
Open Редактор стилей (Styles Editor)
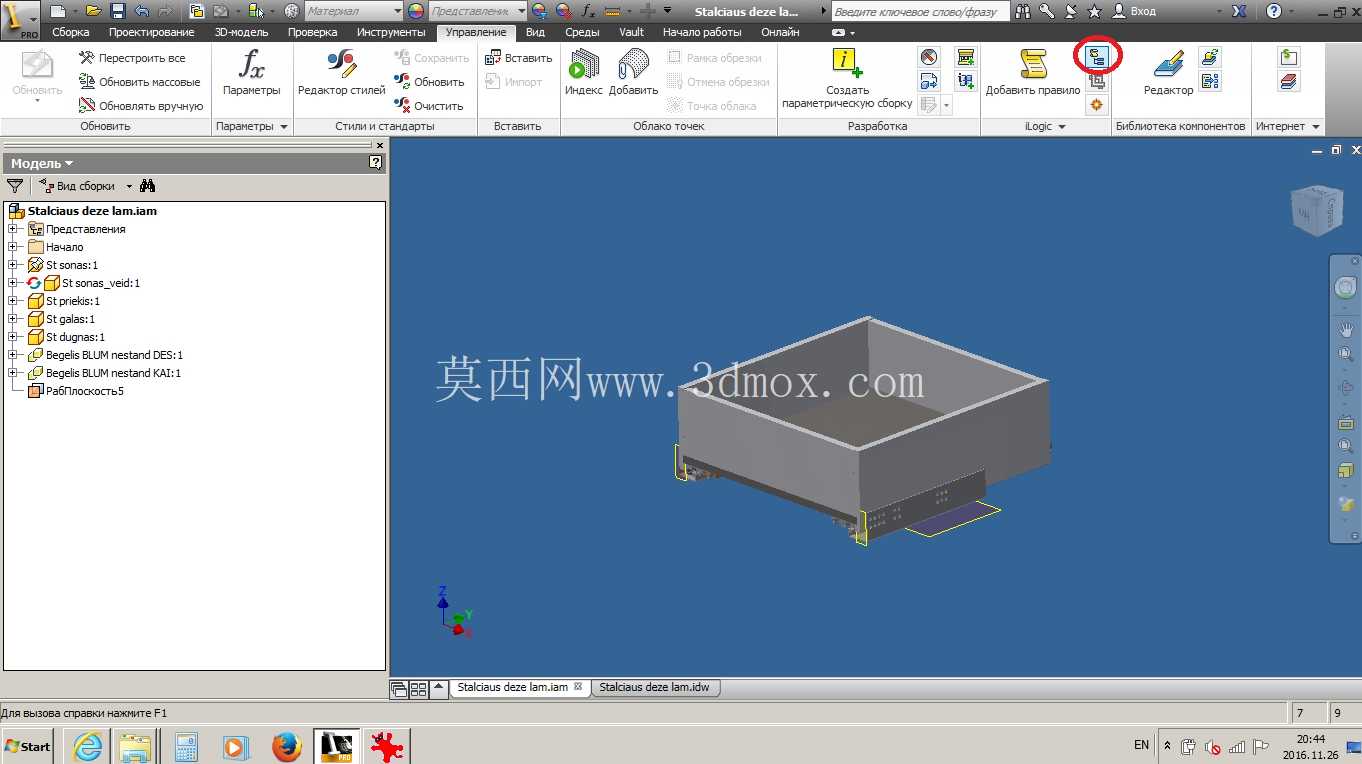tap(341, 72)
